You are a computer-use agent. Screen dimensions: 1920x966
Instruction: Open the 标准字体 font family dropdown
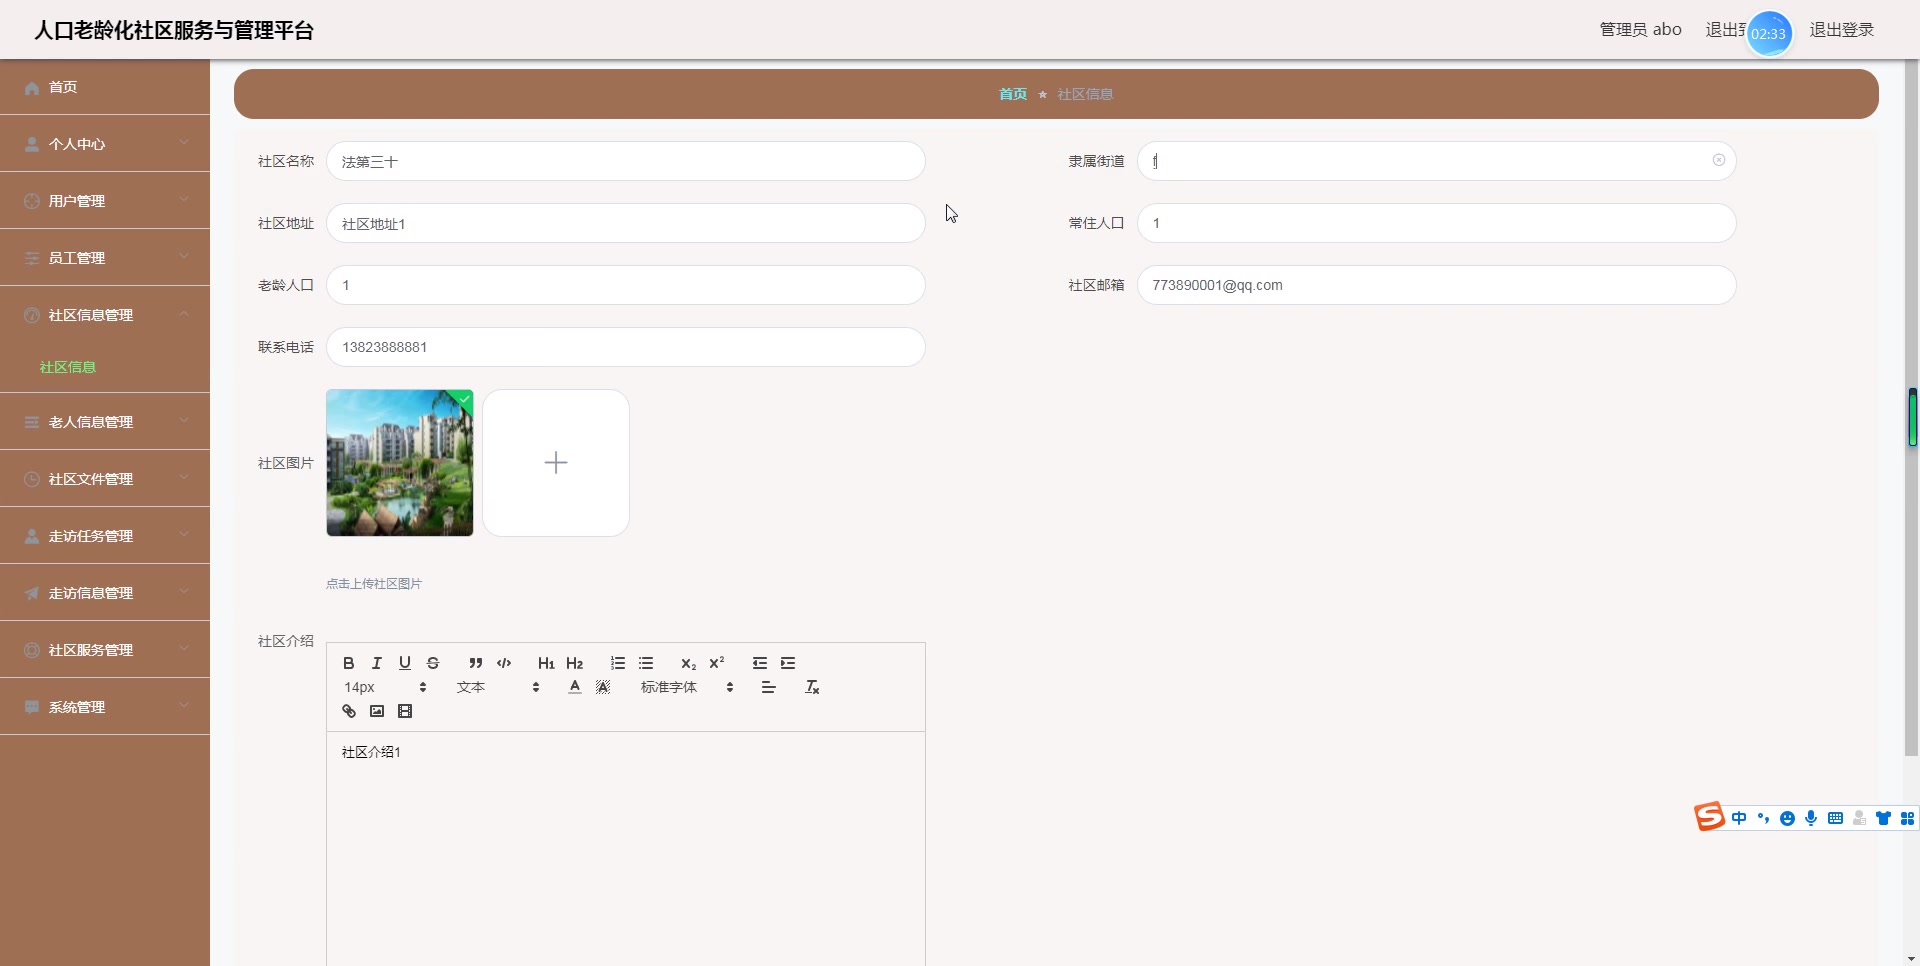click(x=684, y=687)
